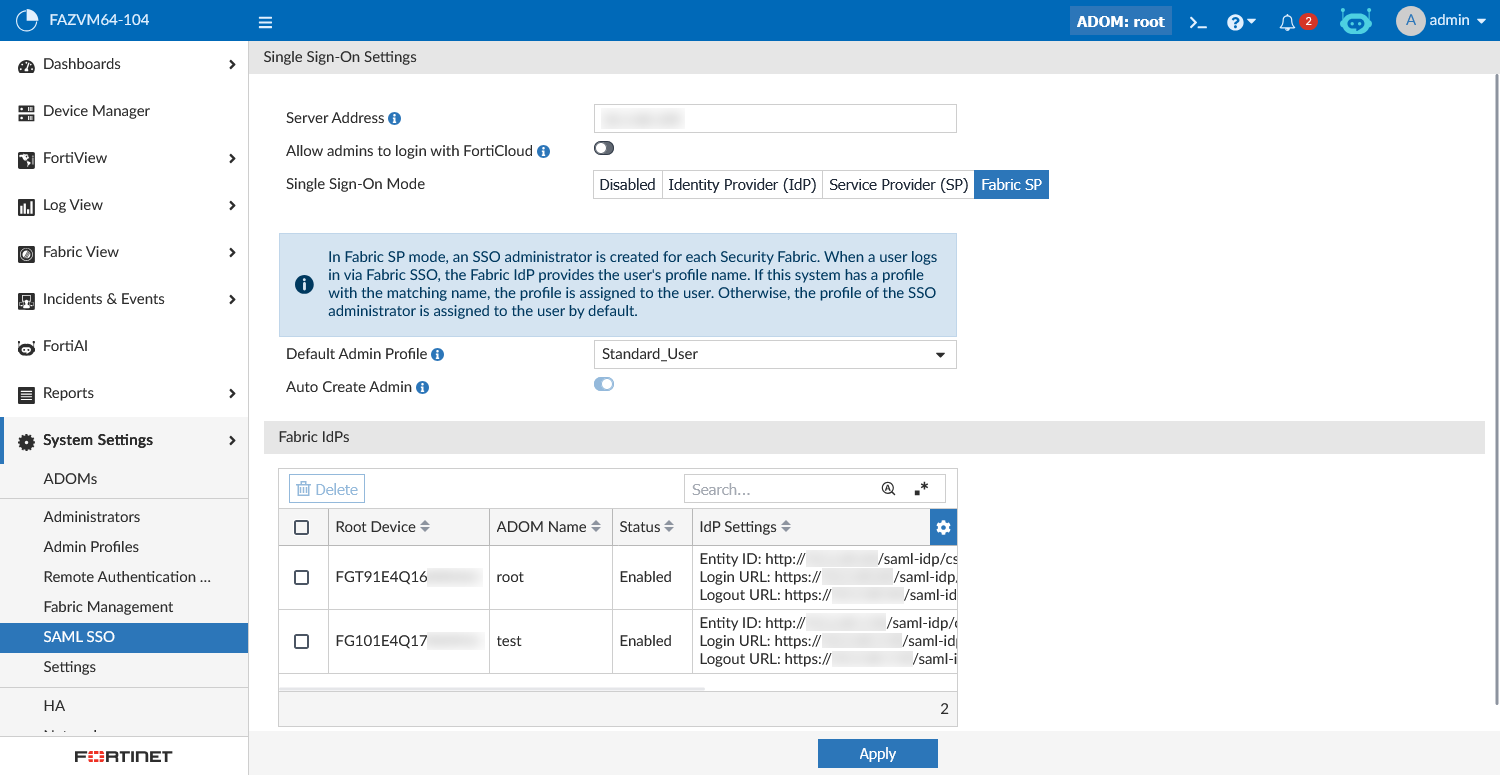Open Admin Profiles in System Settings
Screen dimensions: 1500x775
tap(91, 547)
